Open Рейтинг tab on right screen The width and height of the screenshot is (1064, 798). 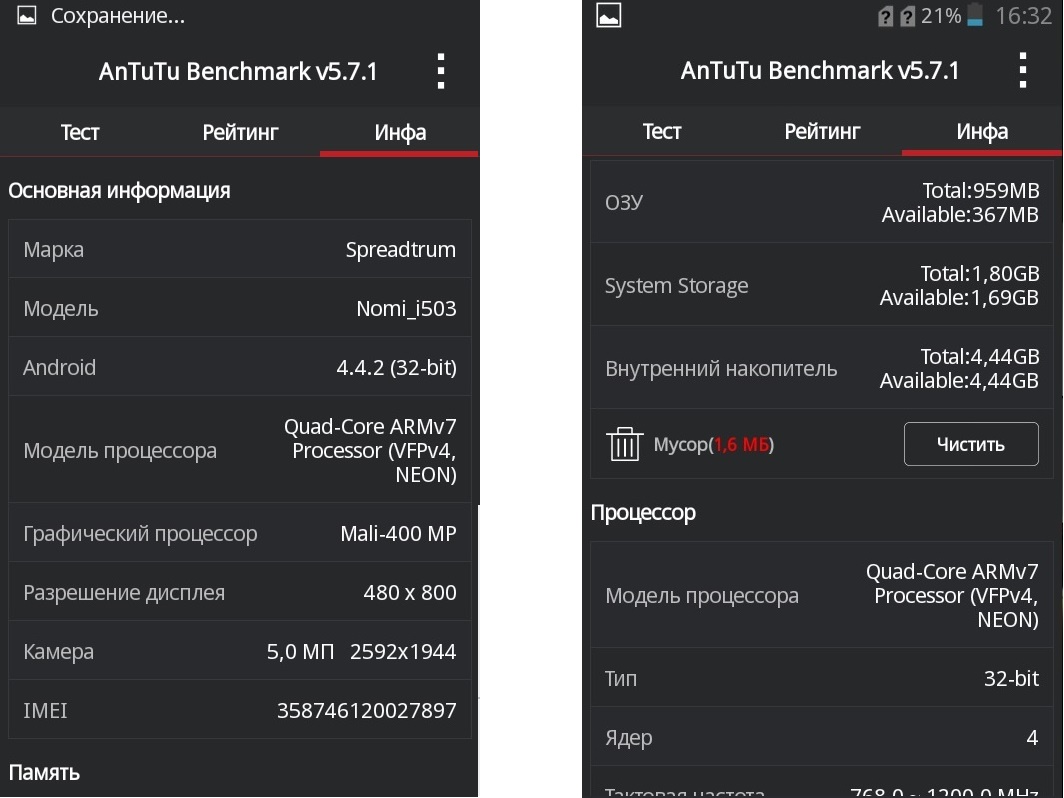tap(822, 131)
